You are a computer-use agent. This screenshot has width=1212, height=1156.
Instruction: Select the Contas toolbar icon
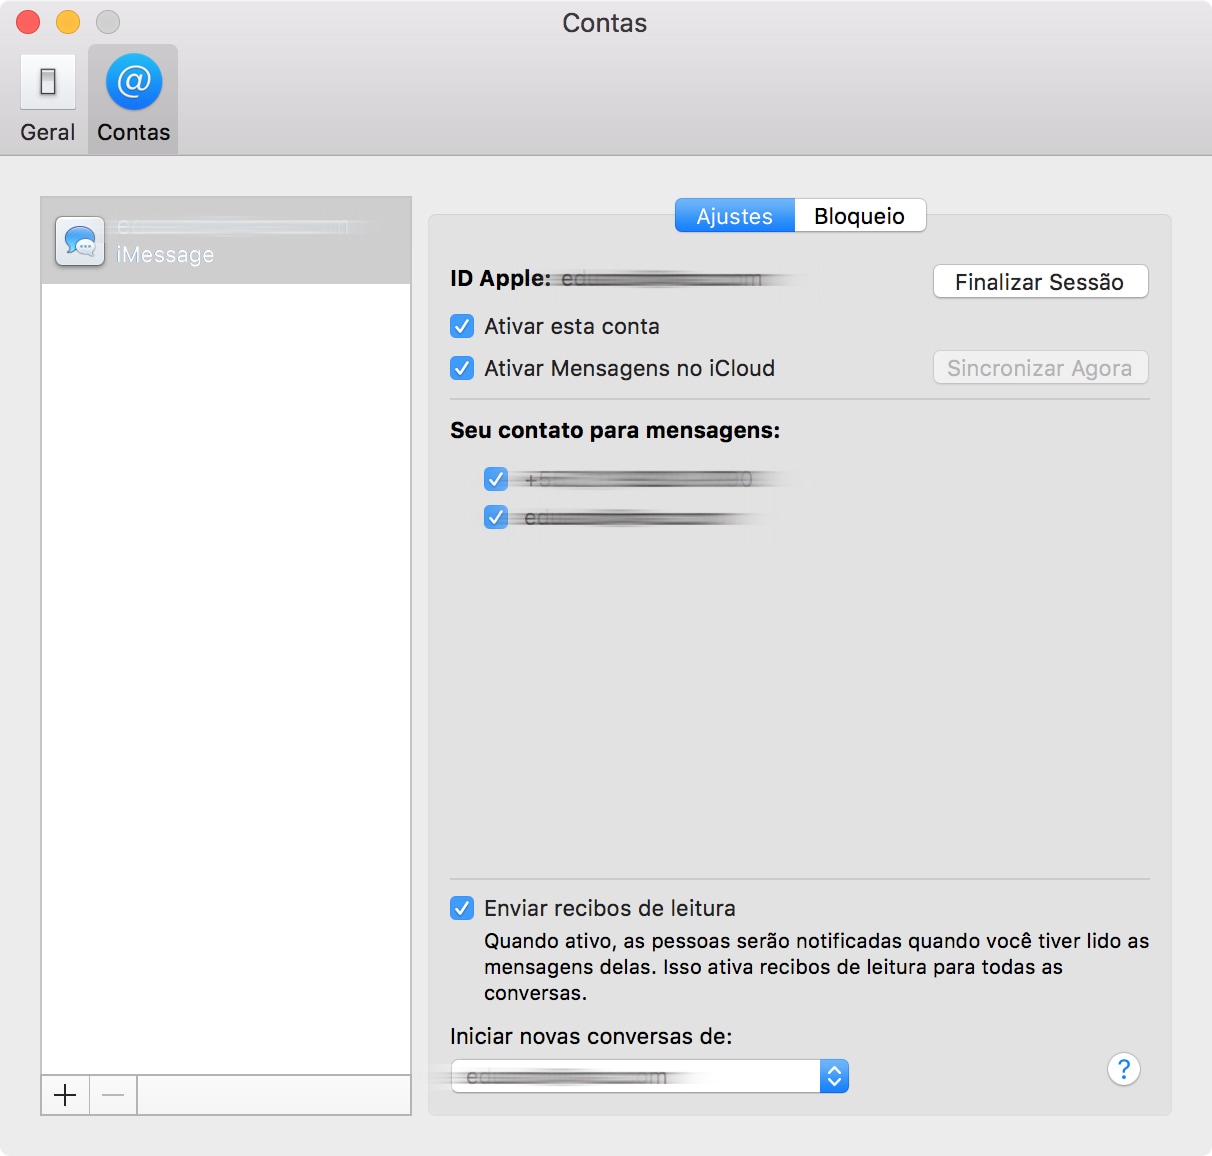[133, 99]
